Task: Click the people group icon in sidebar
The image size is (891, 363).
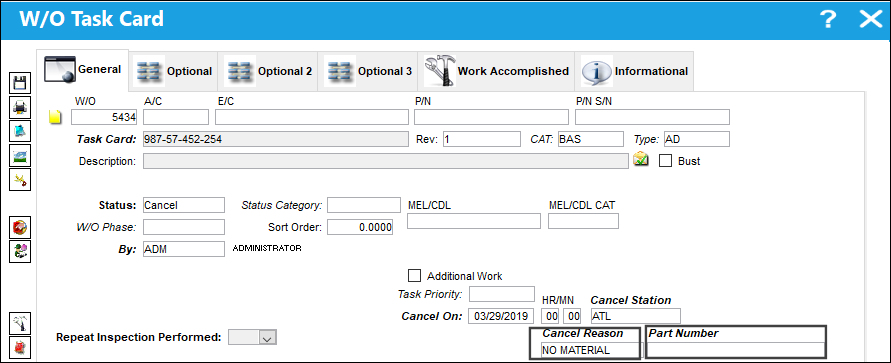Action: tap(21, 251)
